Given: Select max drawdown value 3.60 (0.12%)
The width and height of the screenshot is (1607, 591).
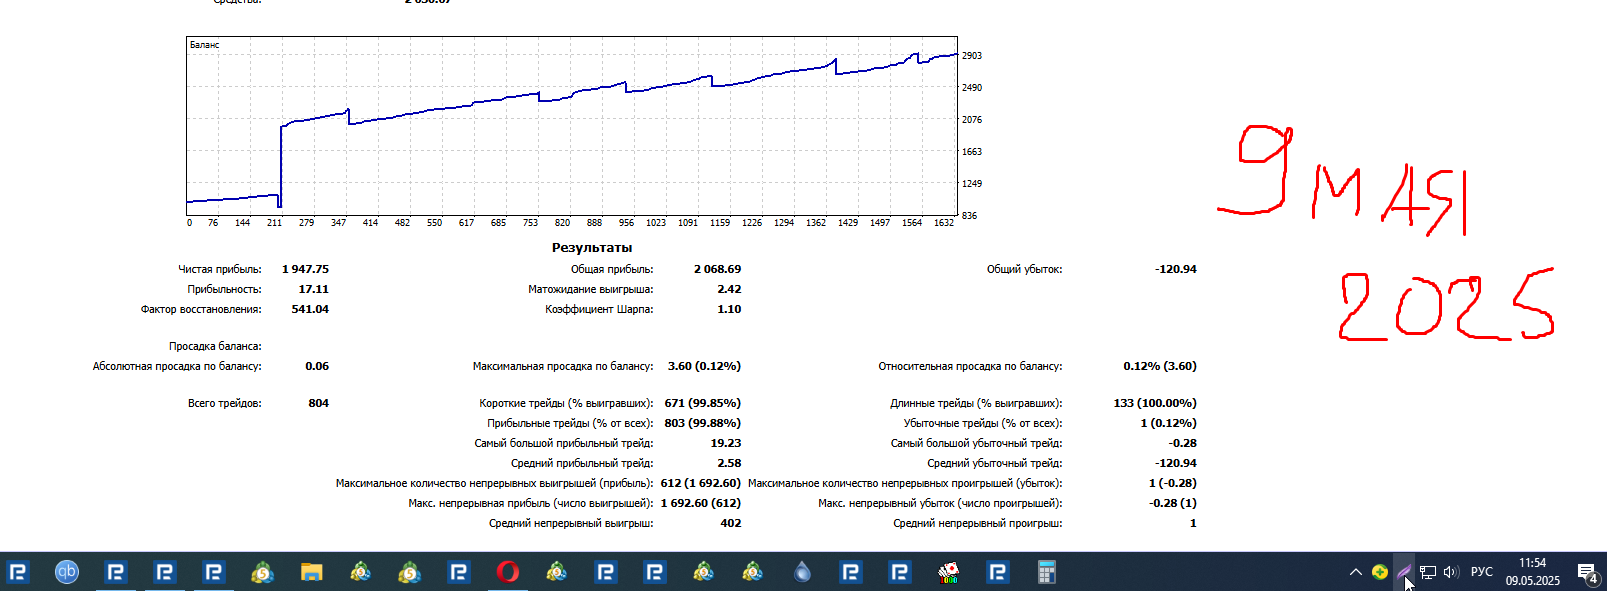Looking at the screenshot, I should (704, 366).
